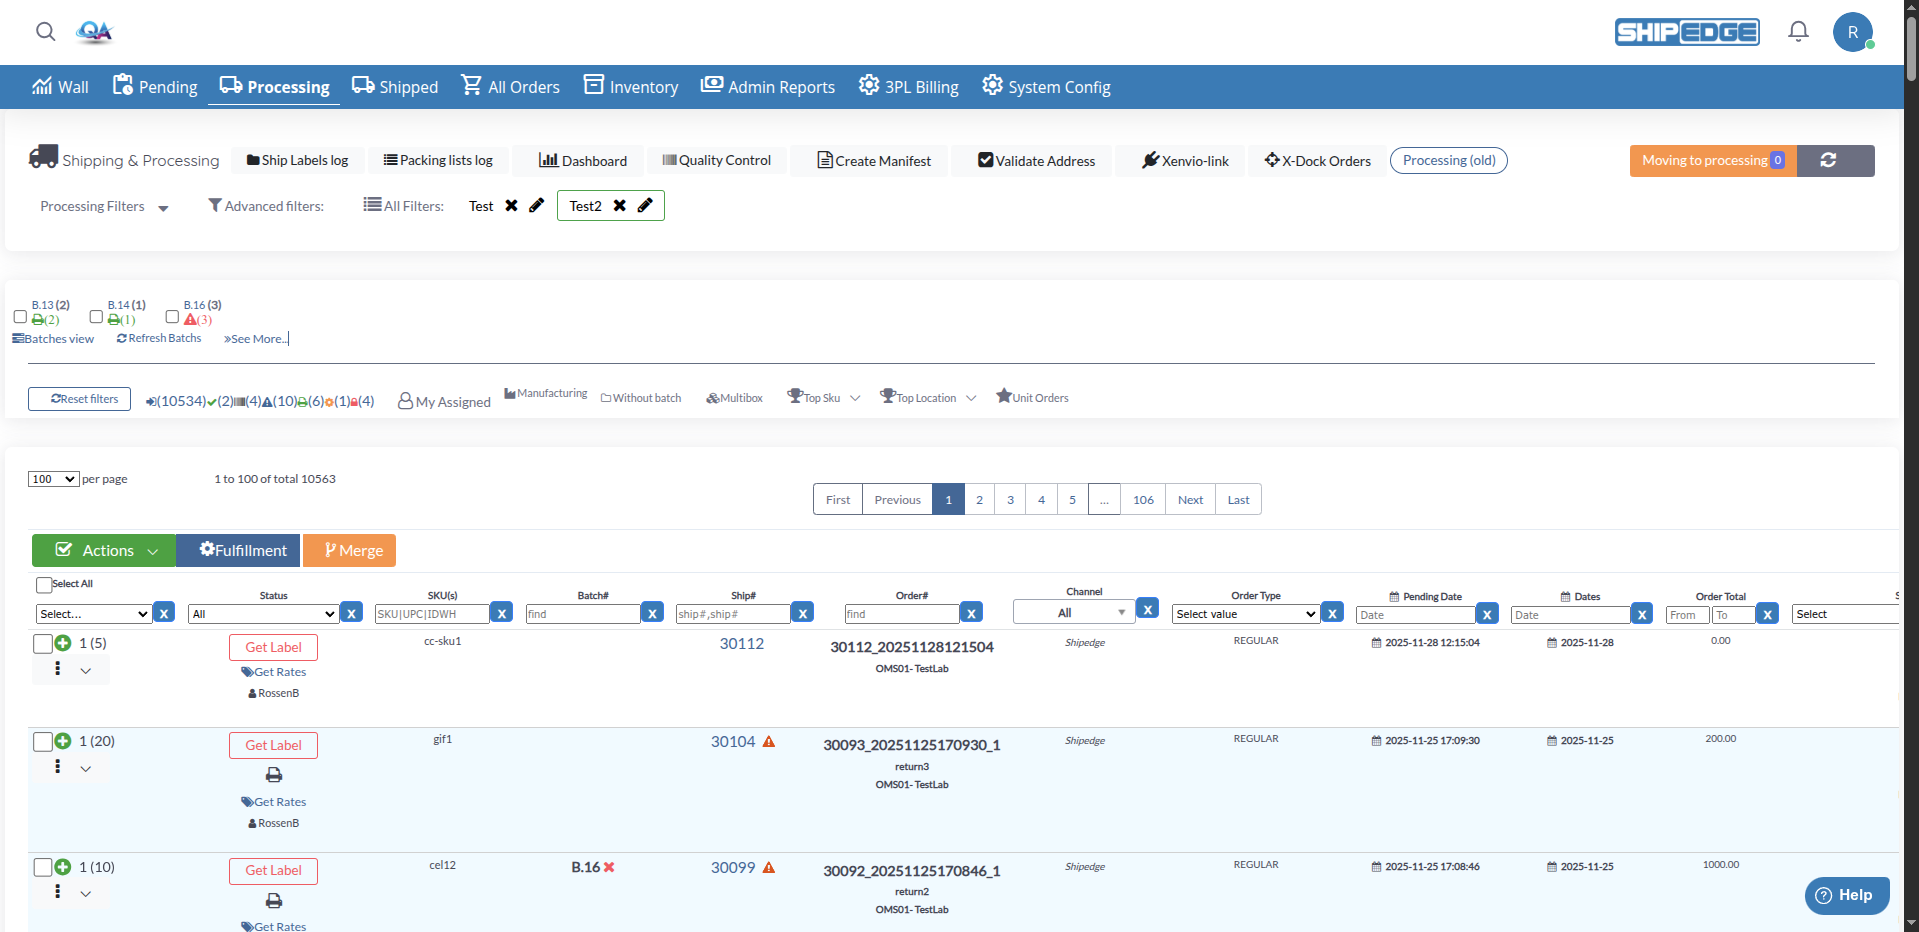Viewport: 1919px width, 932px height.
Task: Switch to the Shipped tab
Action: (395, 86)
